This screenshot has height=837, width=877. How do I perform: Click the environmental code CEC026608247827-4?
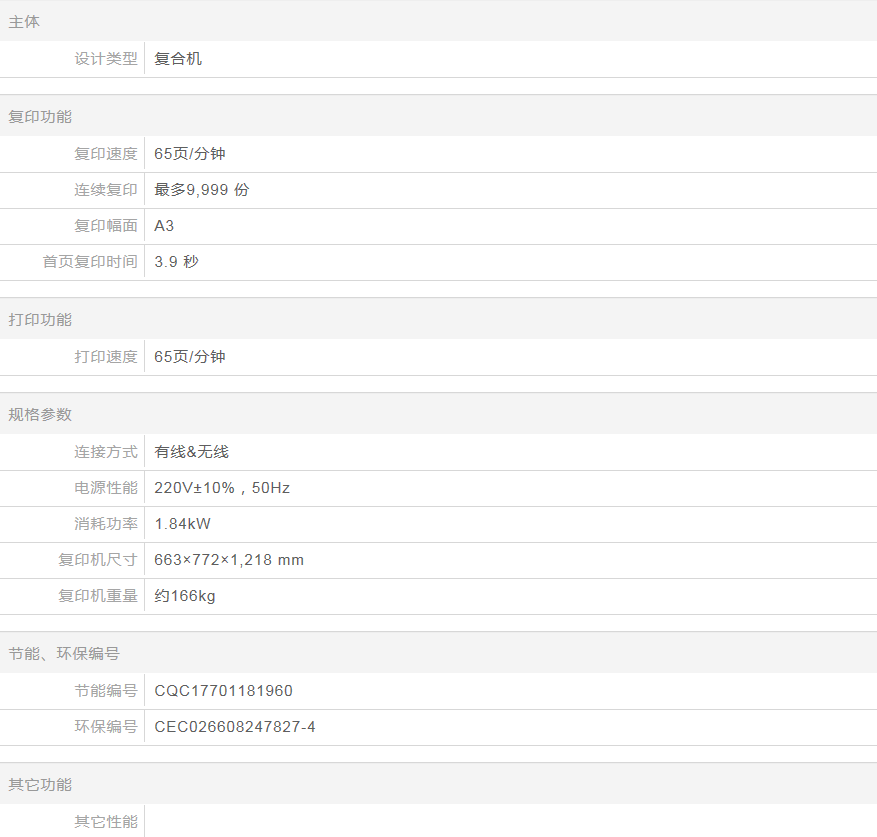pyautogui.click(x=235, y=727)
